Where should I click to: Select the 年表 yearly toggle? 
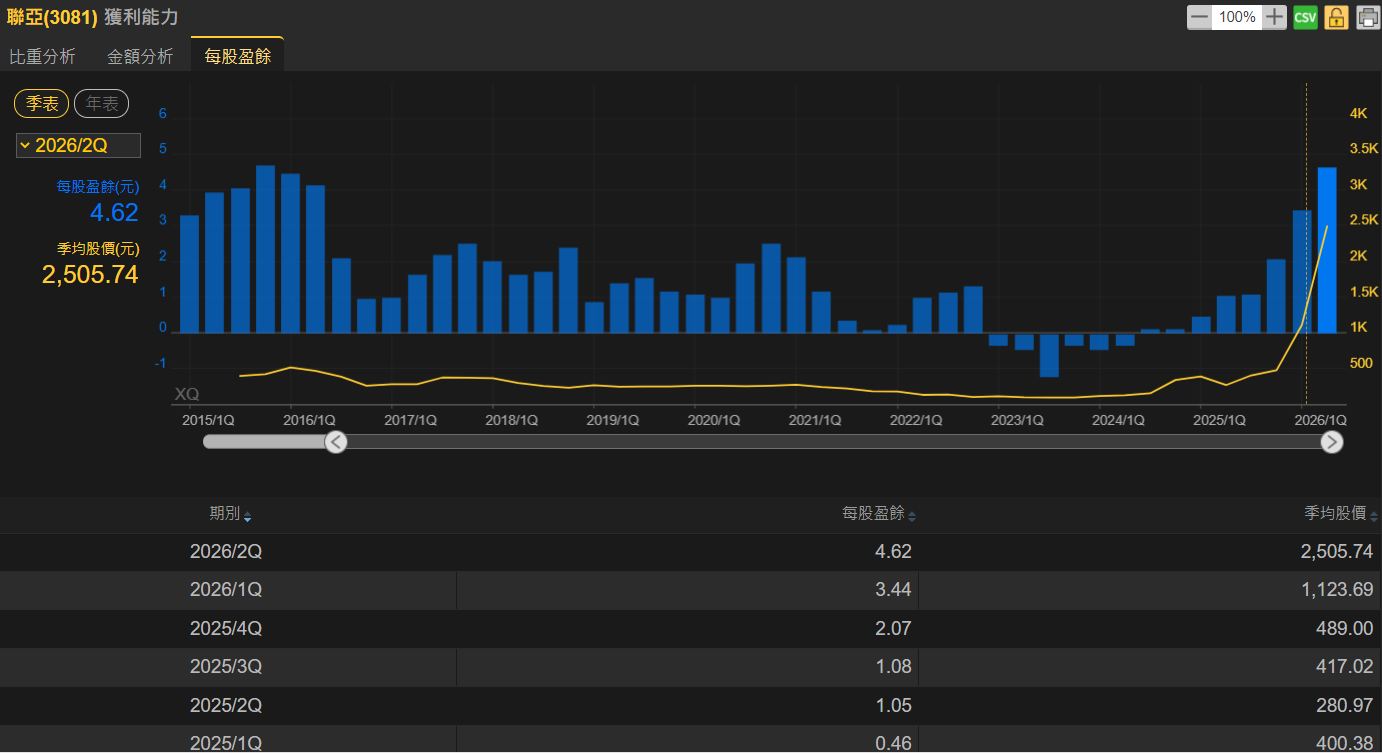click(101, 103)
